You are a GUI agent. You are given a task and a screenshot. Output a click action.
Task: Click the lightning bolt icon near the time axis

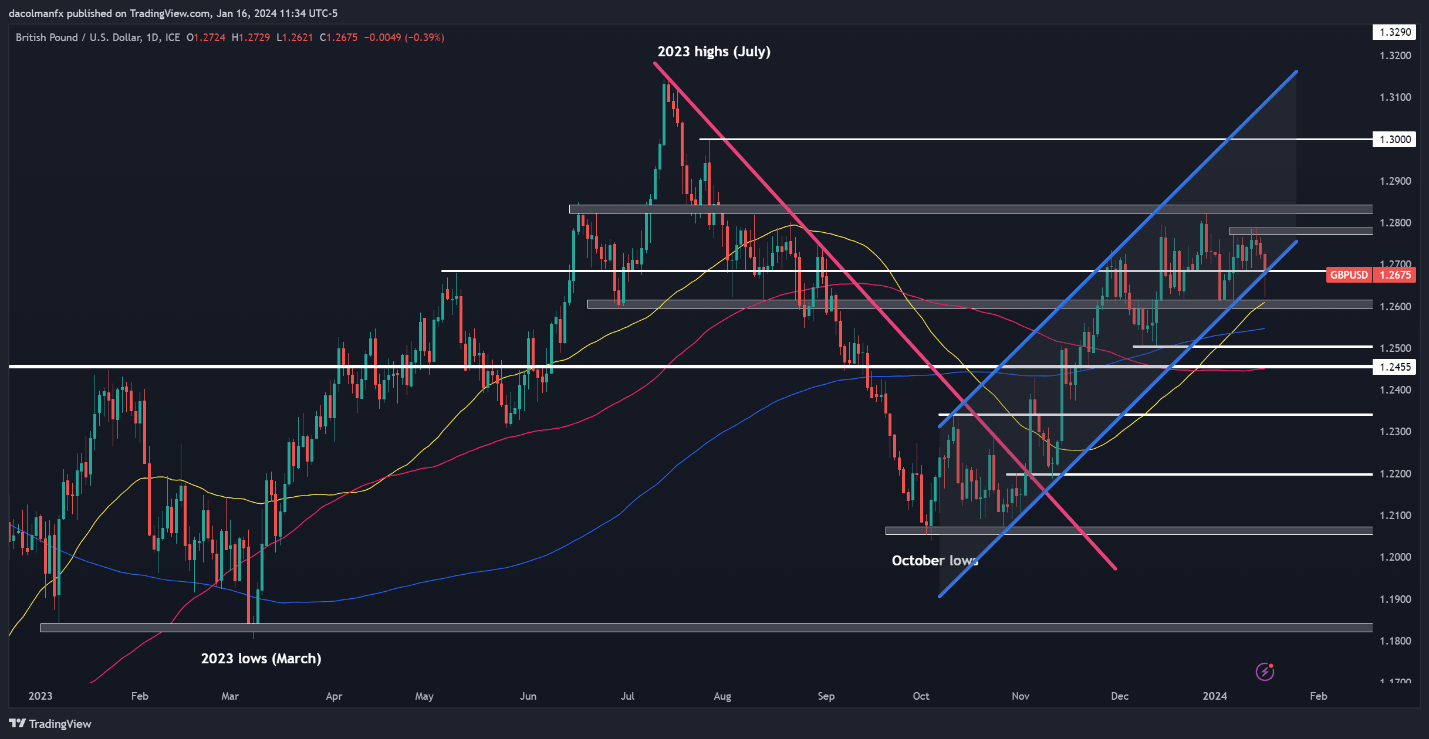(1265, 671)
